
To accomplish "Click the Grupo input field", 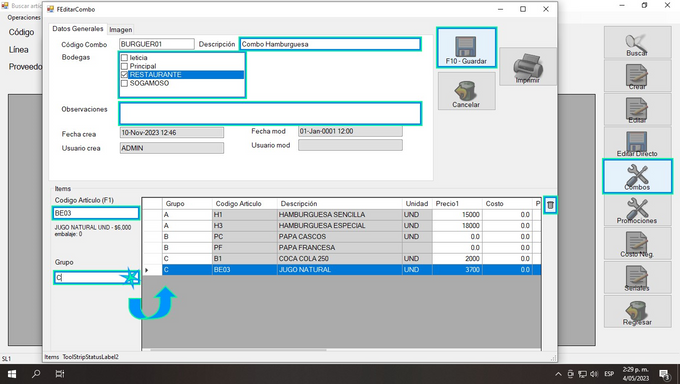I will pyautogui.click(x=96, y=278).
